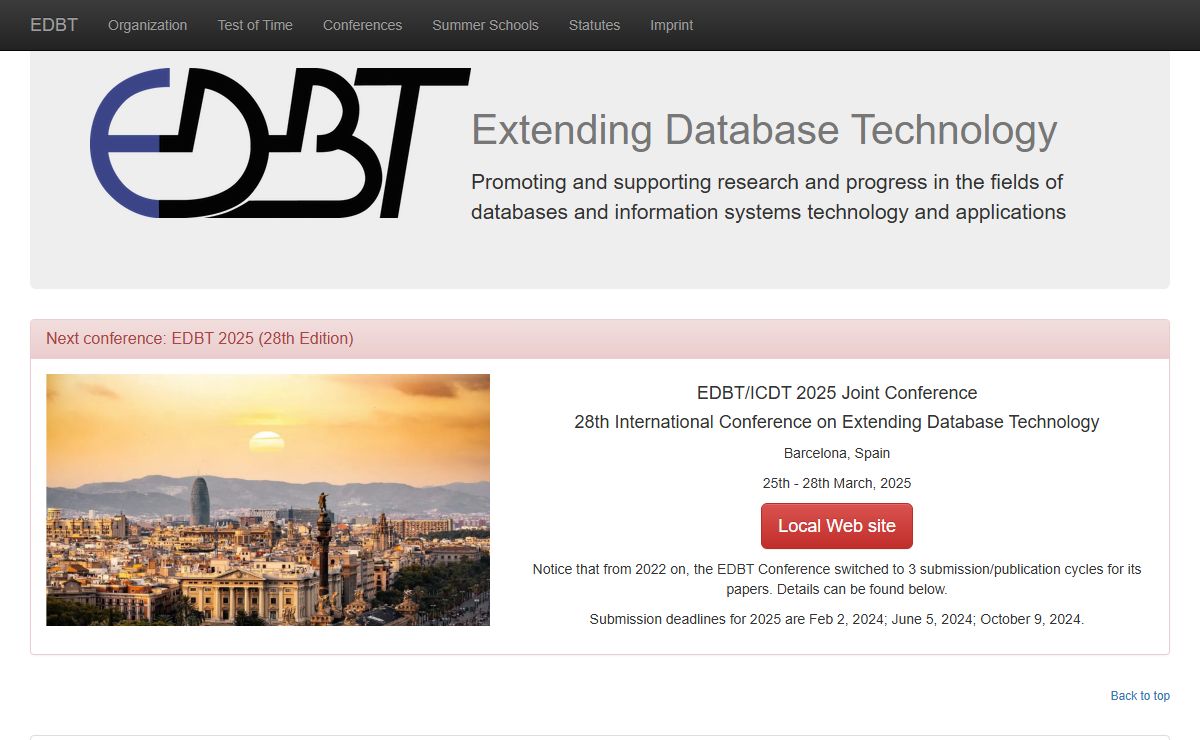
Task: View the Statutes page
Action: click(594, 25)
